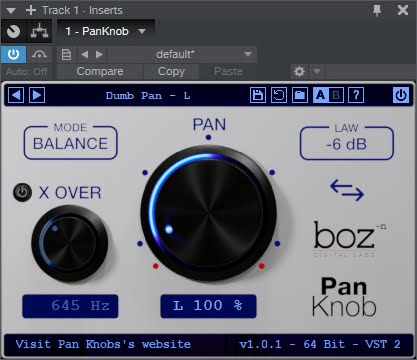
Task: Pin the Inserts window
Action: pyautogui.click(x=377, y=10)
